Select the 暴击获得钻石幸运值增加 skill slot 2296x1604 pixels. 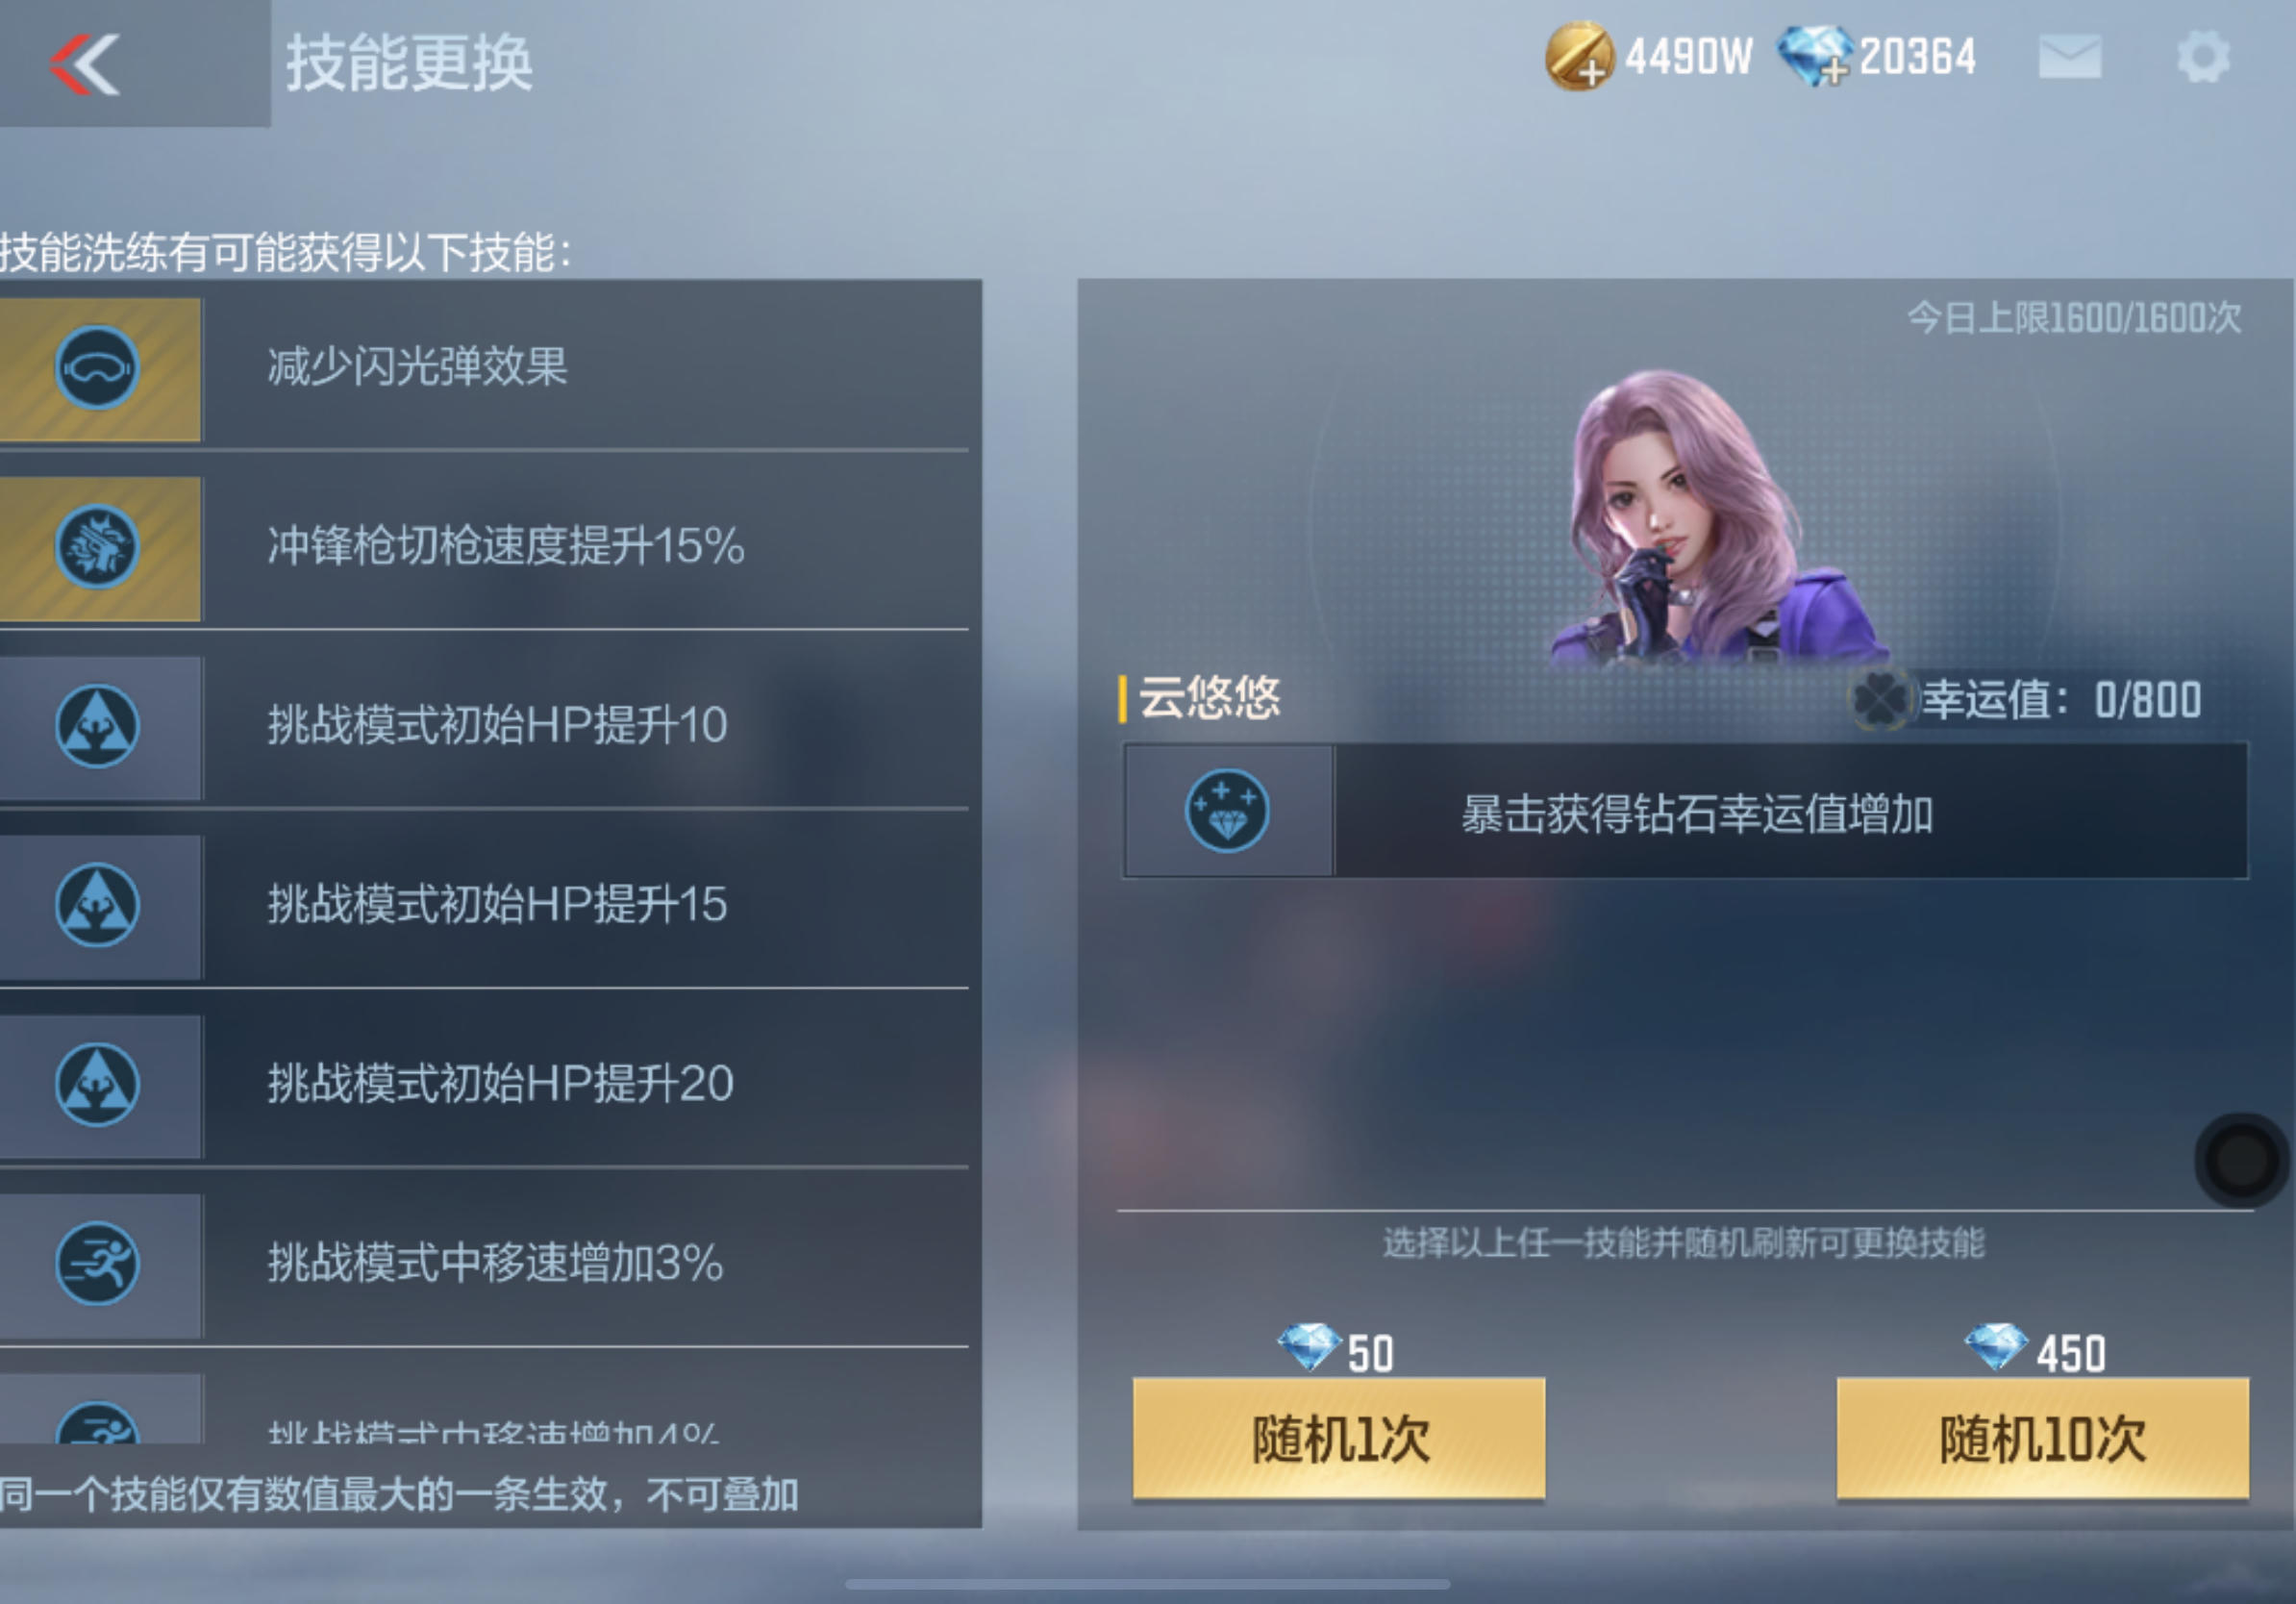tap(1686, 810)
